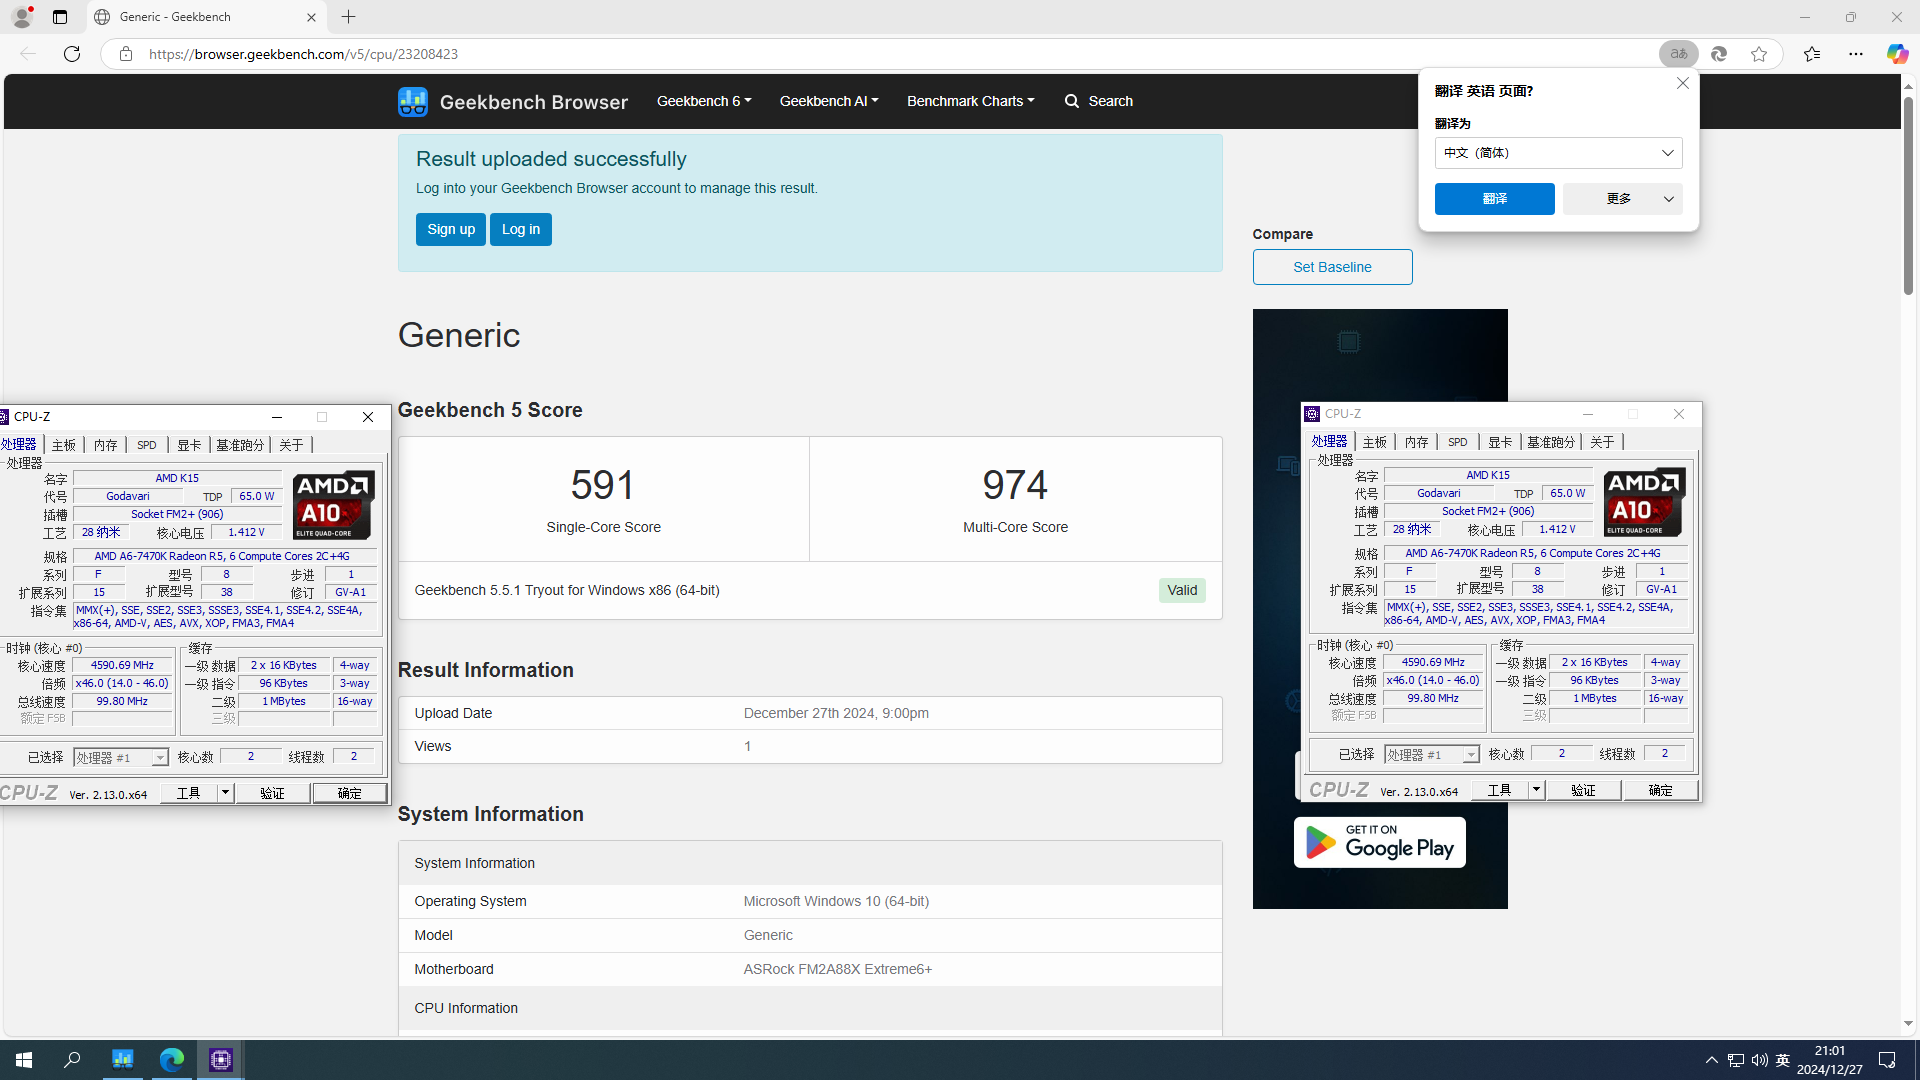Open browser settings and more menu
The image size is (1920, 1080).
(1856, 54)
